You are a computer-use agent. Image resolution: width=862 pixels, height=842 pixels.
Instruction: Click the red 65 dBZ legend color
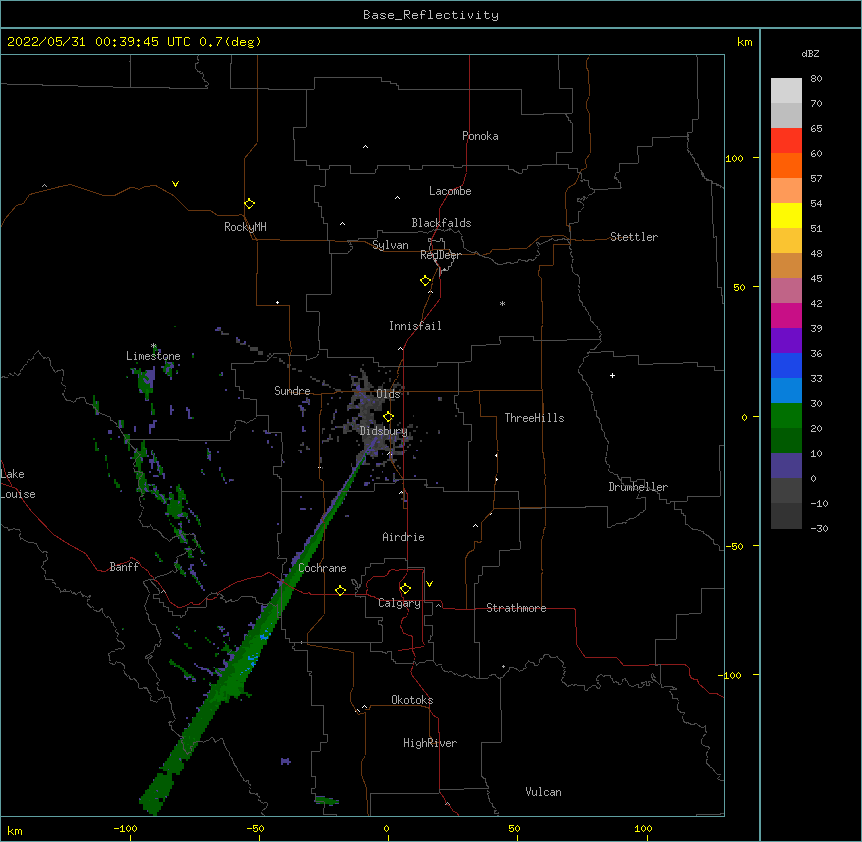(x=786, y=140)
